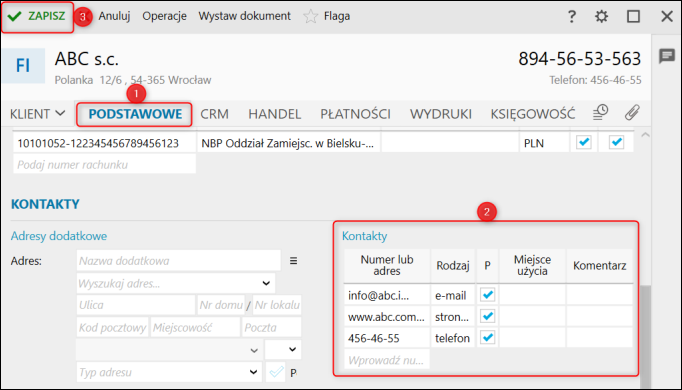Click the Ulica input field
The image size is (682, 390).
point(136,305)
